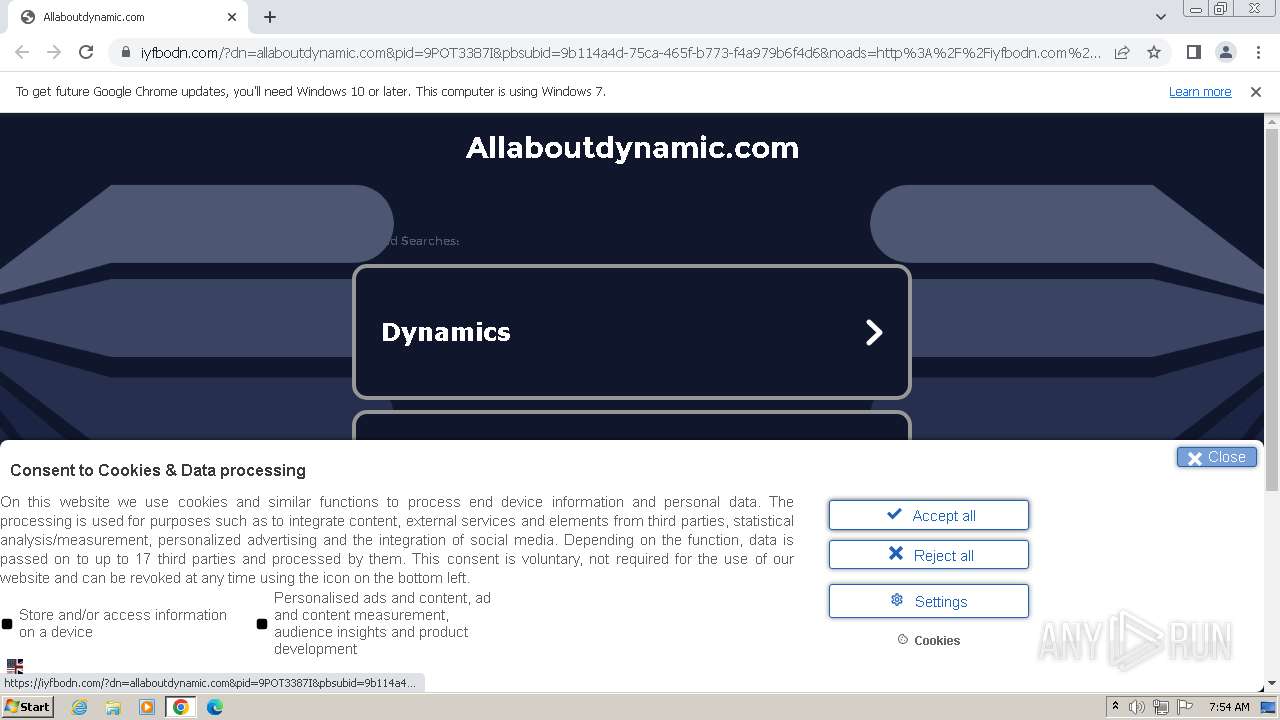Change language via flag icon
Viewport: 1280px width, 720px height.
(x=15, y=666)
